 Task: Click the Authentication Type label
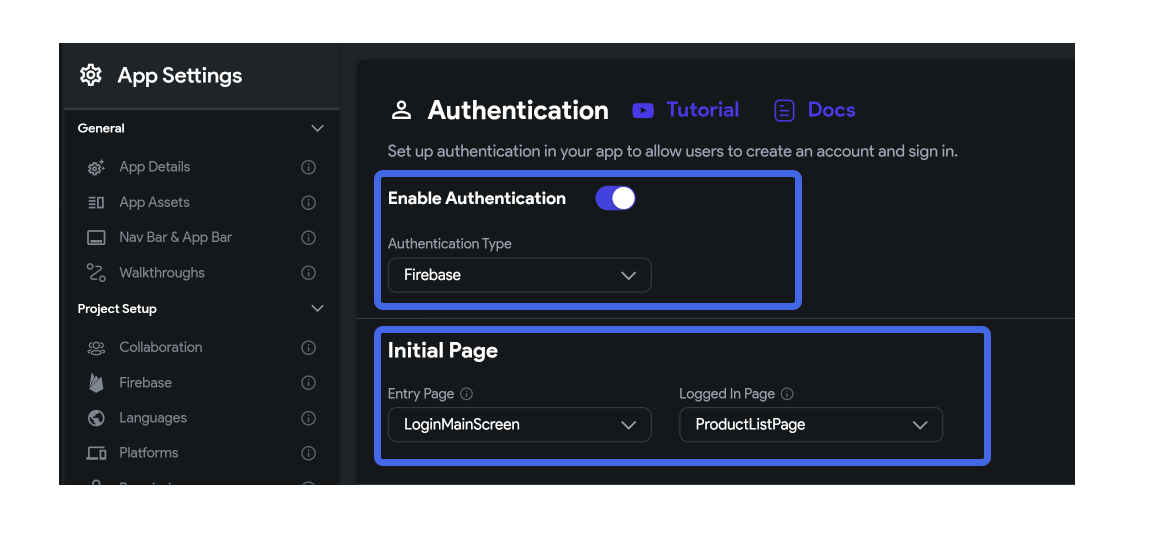tap(449, 244)
